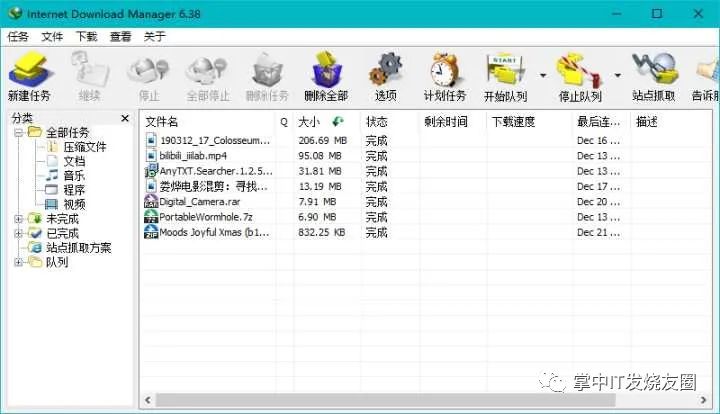The image size is (720, 414).
Task: Click the 206.69 MB size cell
Action: [322, 140]
